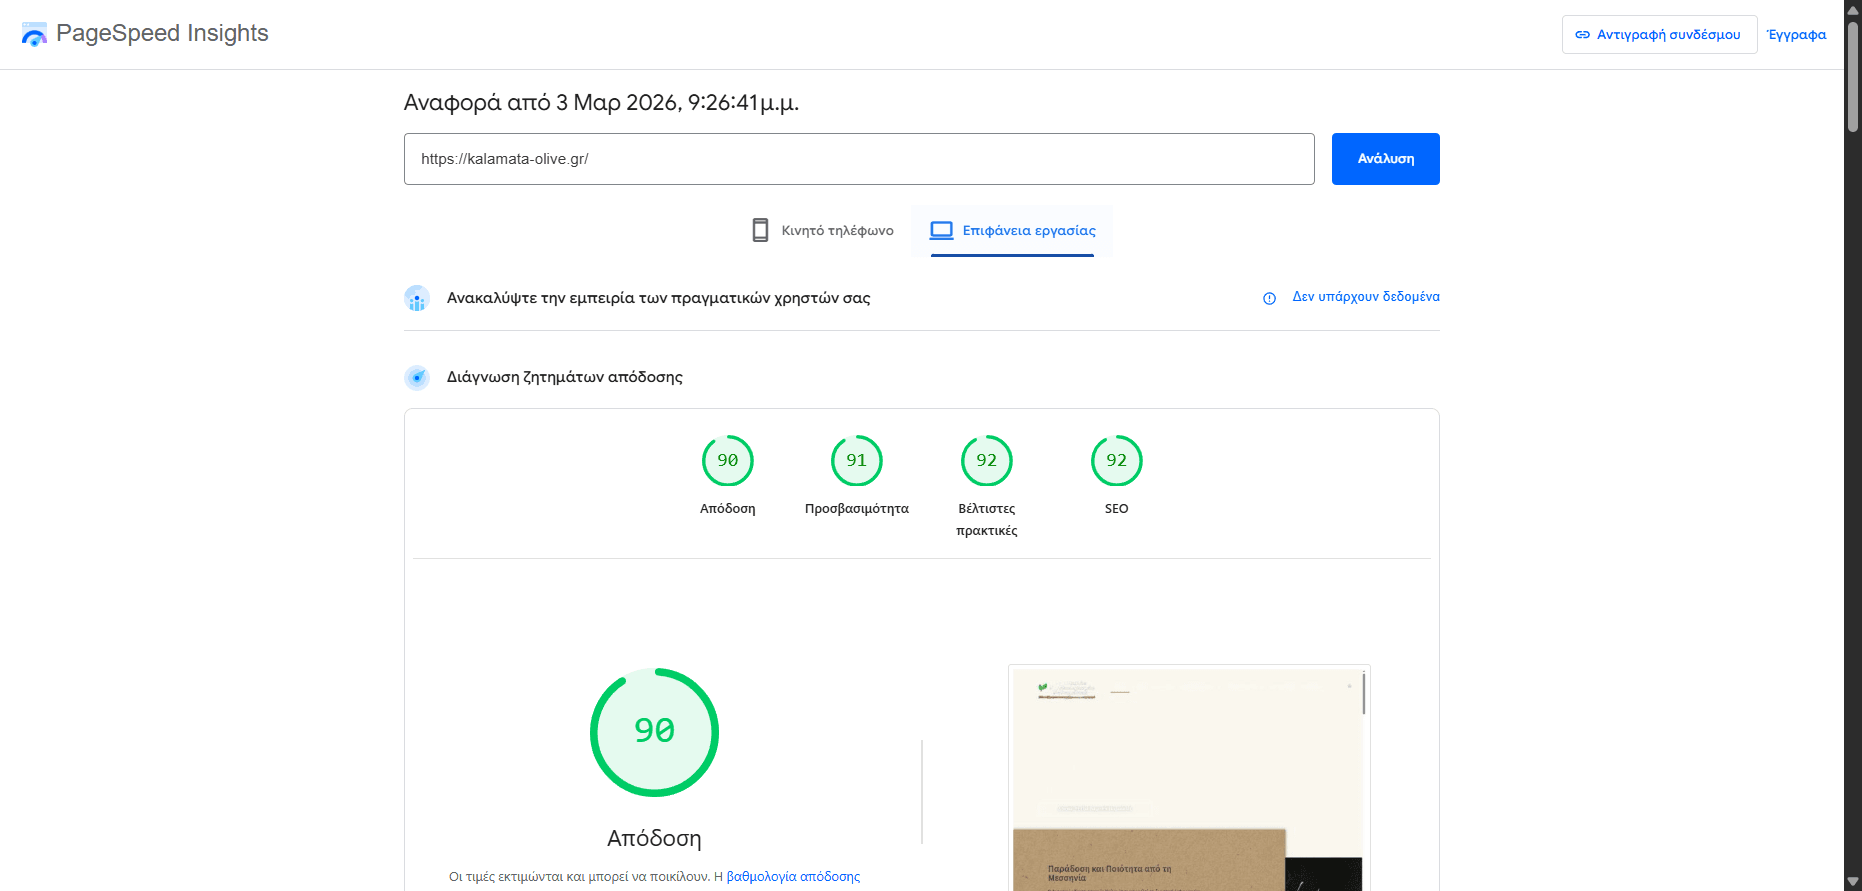Screen dimensions: 1862x891
Task: Open the βαθμολογία απόδοσης link
Action: click(793, 877)
